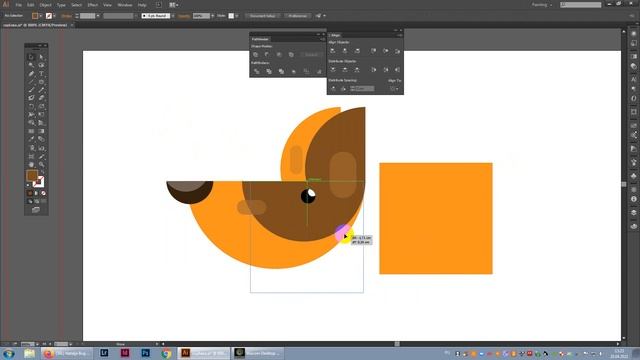Switch to Gradient fill mode in Tools panel
Image resolution: width=640 pixels, height=360 pixels.
[36, 193]
